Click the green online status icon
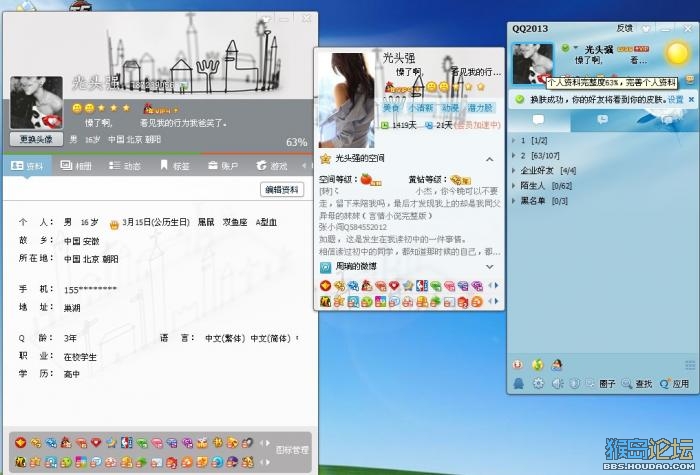Image resolution: width=700 pixels, height=475 pixels. 565,47
